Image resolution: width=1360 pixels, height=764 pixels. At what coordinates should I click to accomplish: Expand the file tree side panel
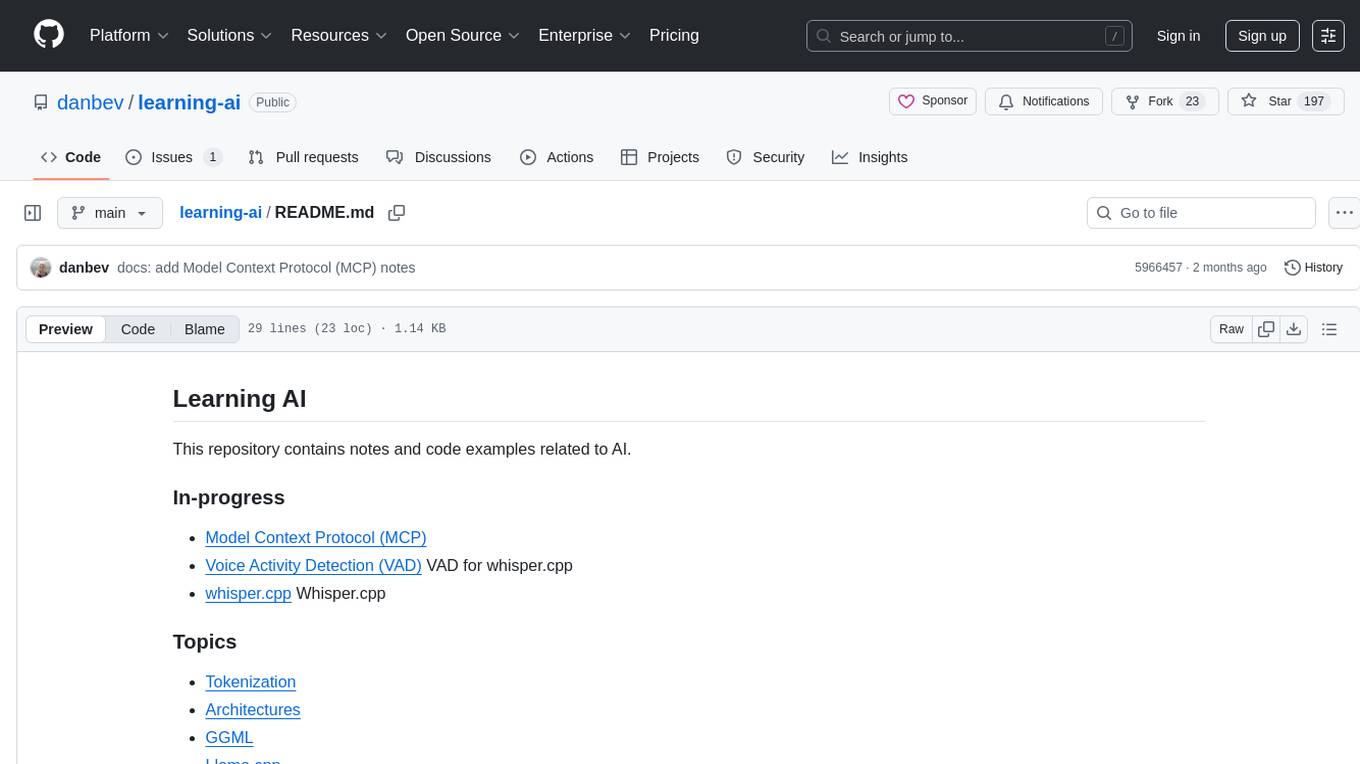tap(33, 213)
